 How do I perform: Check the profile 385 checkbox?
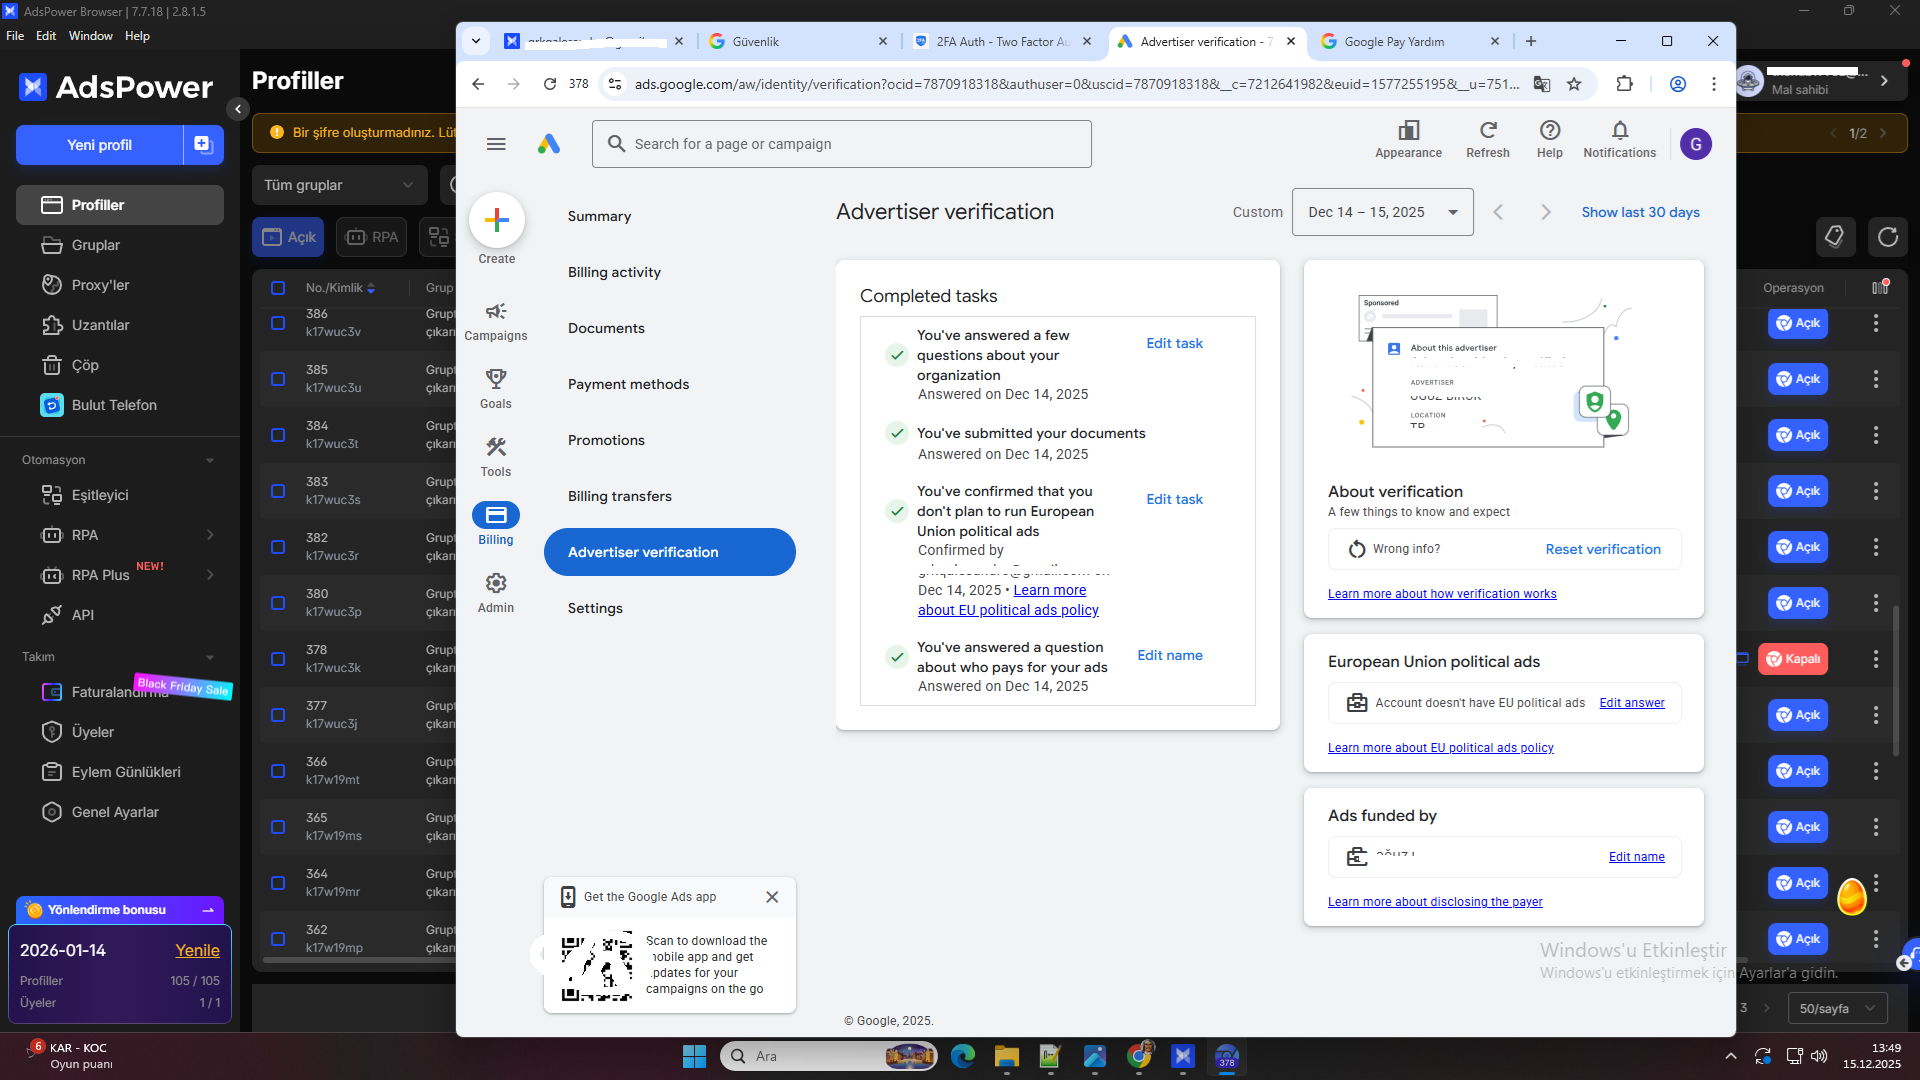278,379
